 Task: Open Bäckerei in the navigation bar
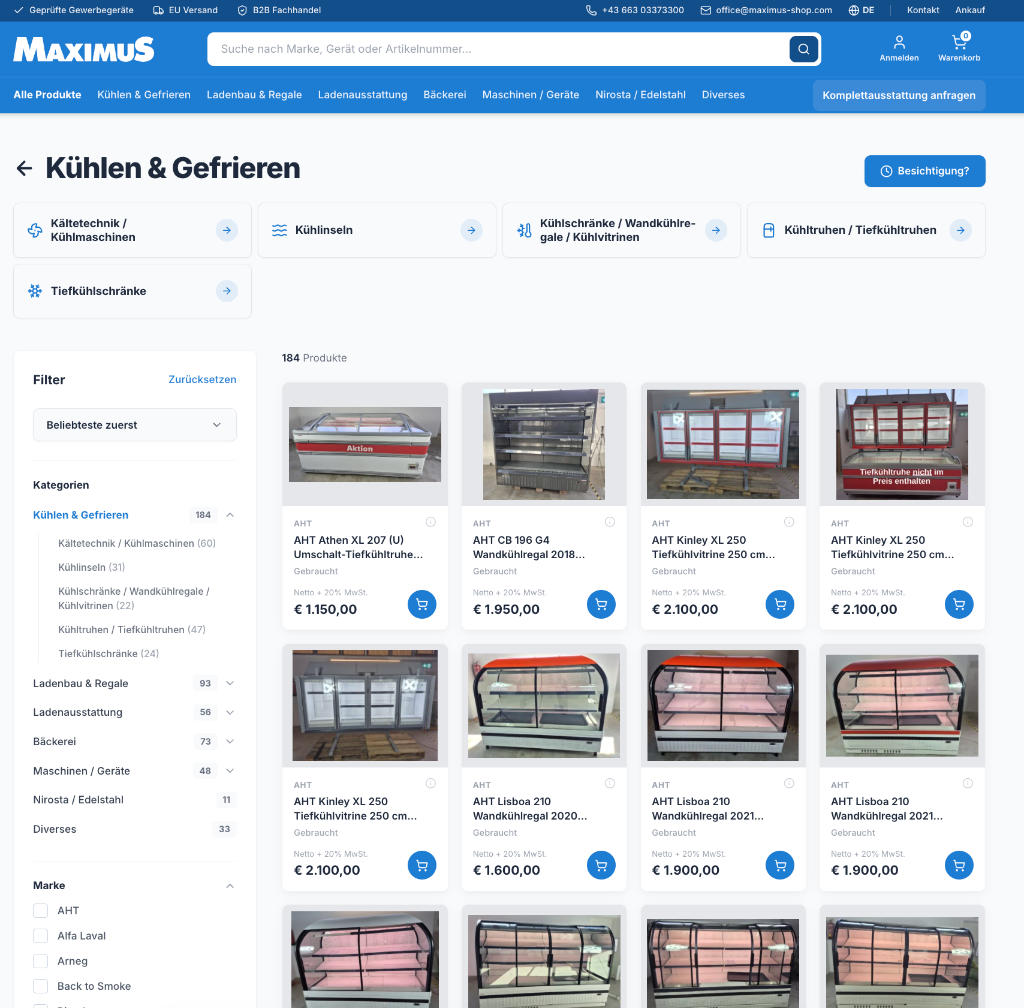445,95
